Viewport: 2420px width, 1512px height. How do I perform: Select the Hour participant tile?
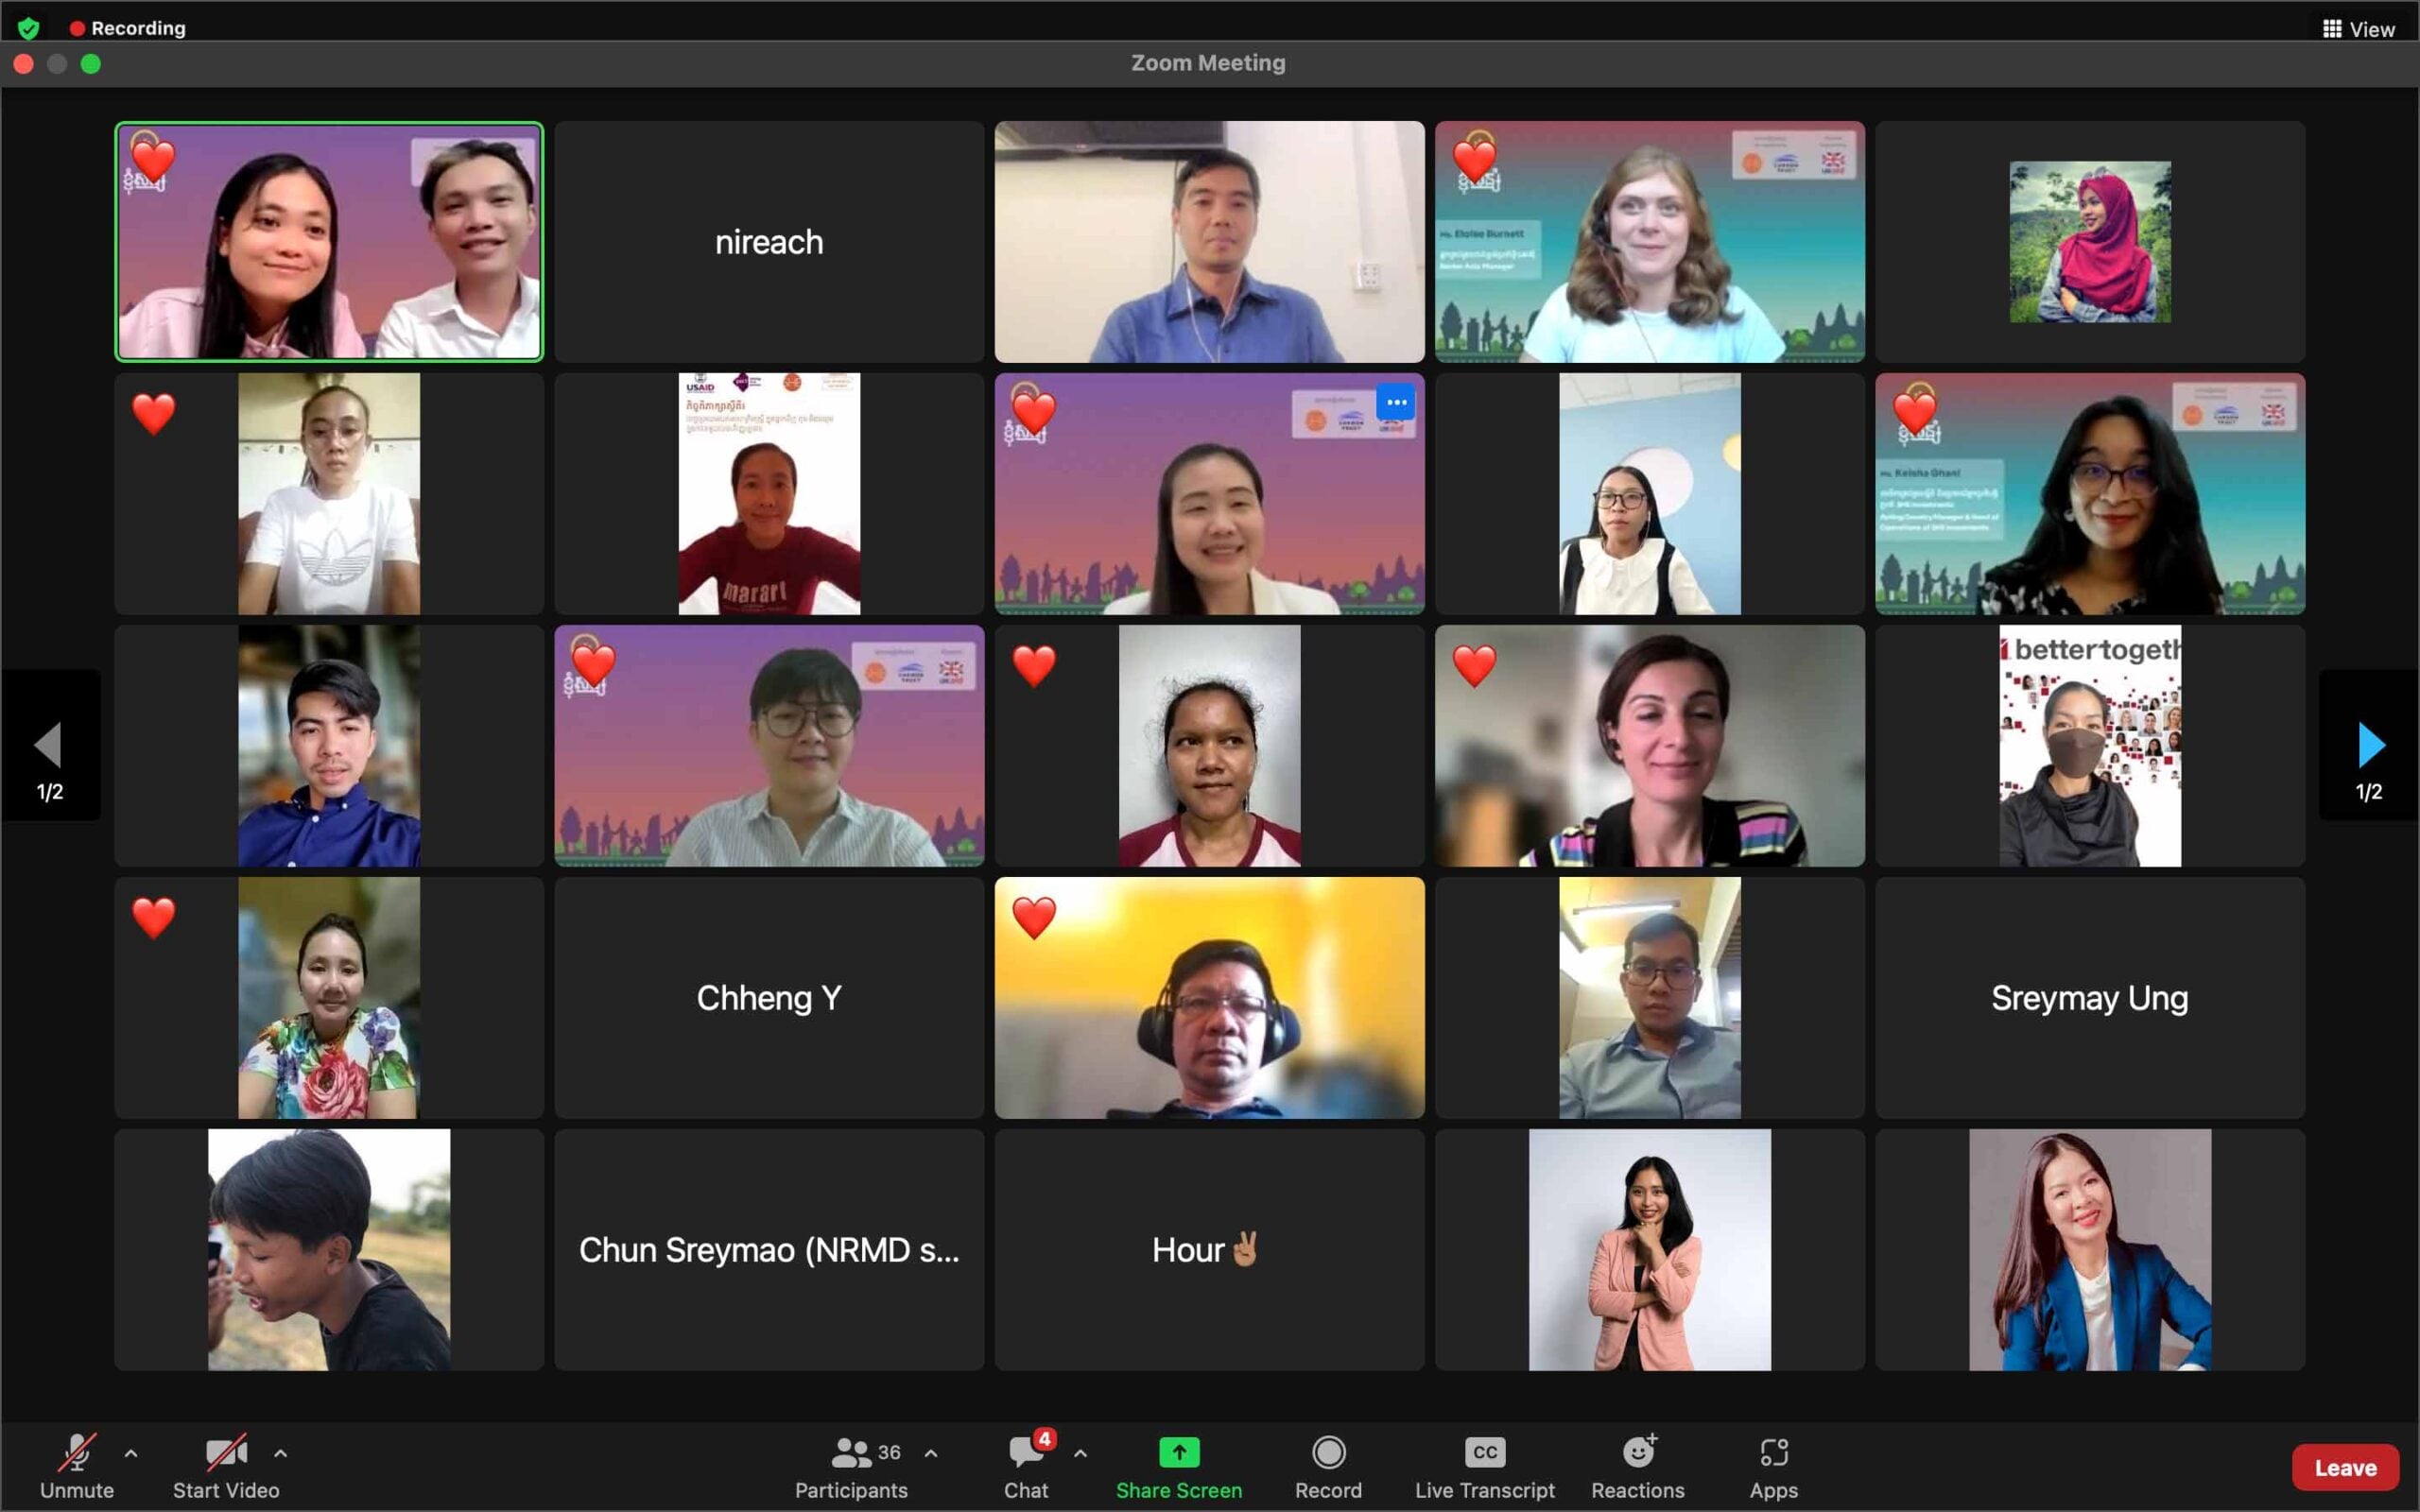[x=1209, y=1250]
